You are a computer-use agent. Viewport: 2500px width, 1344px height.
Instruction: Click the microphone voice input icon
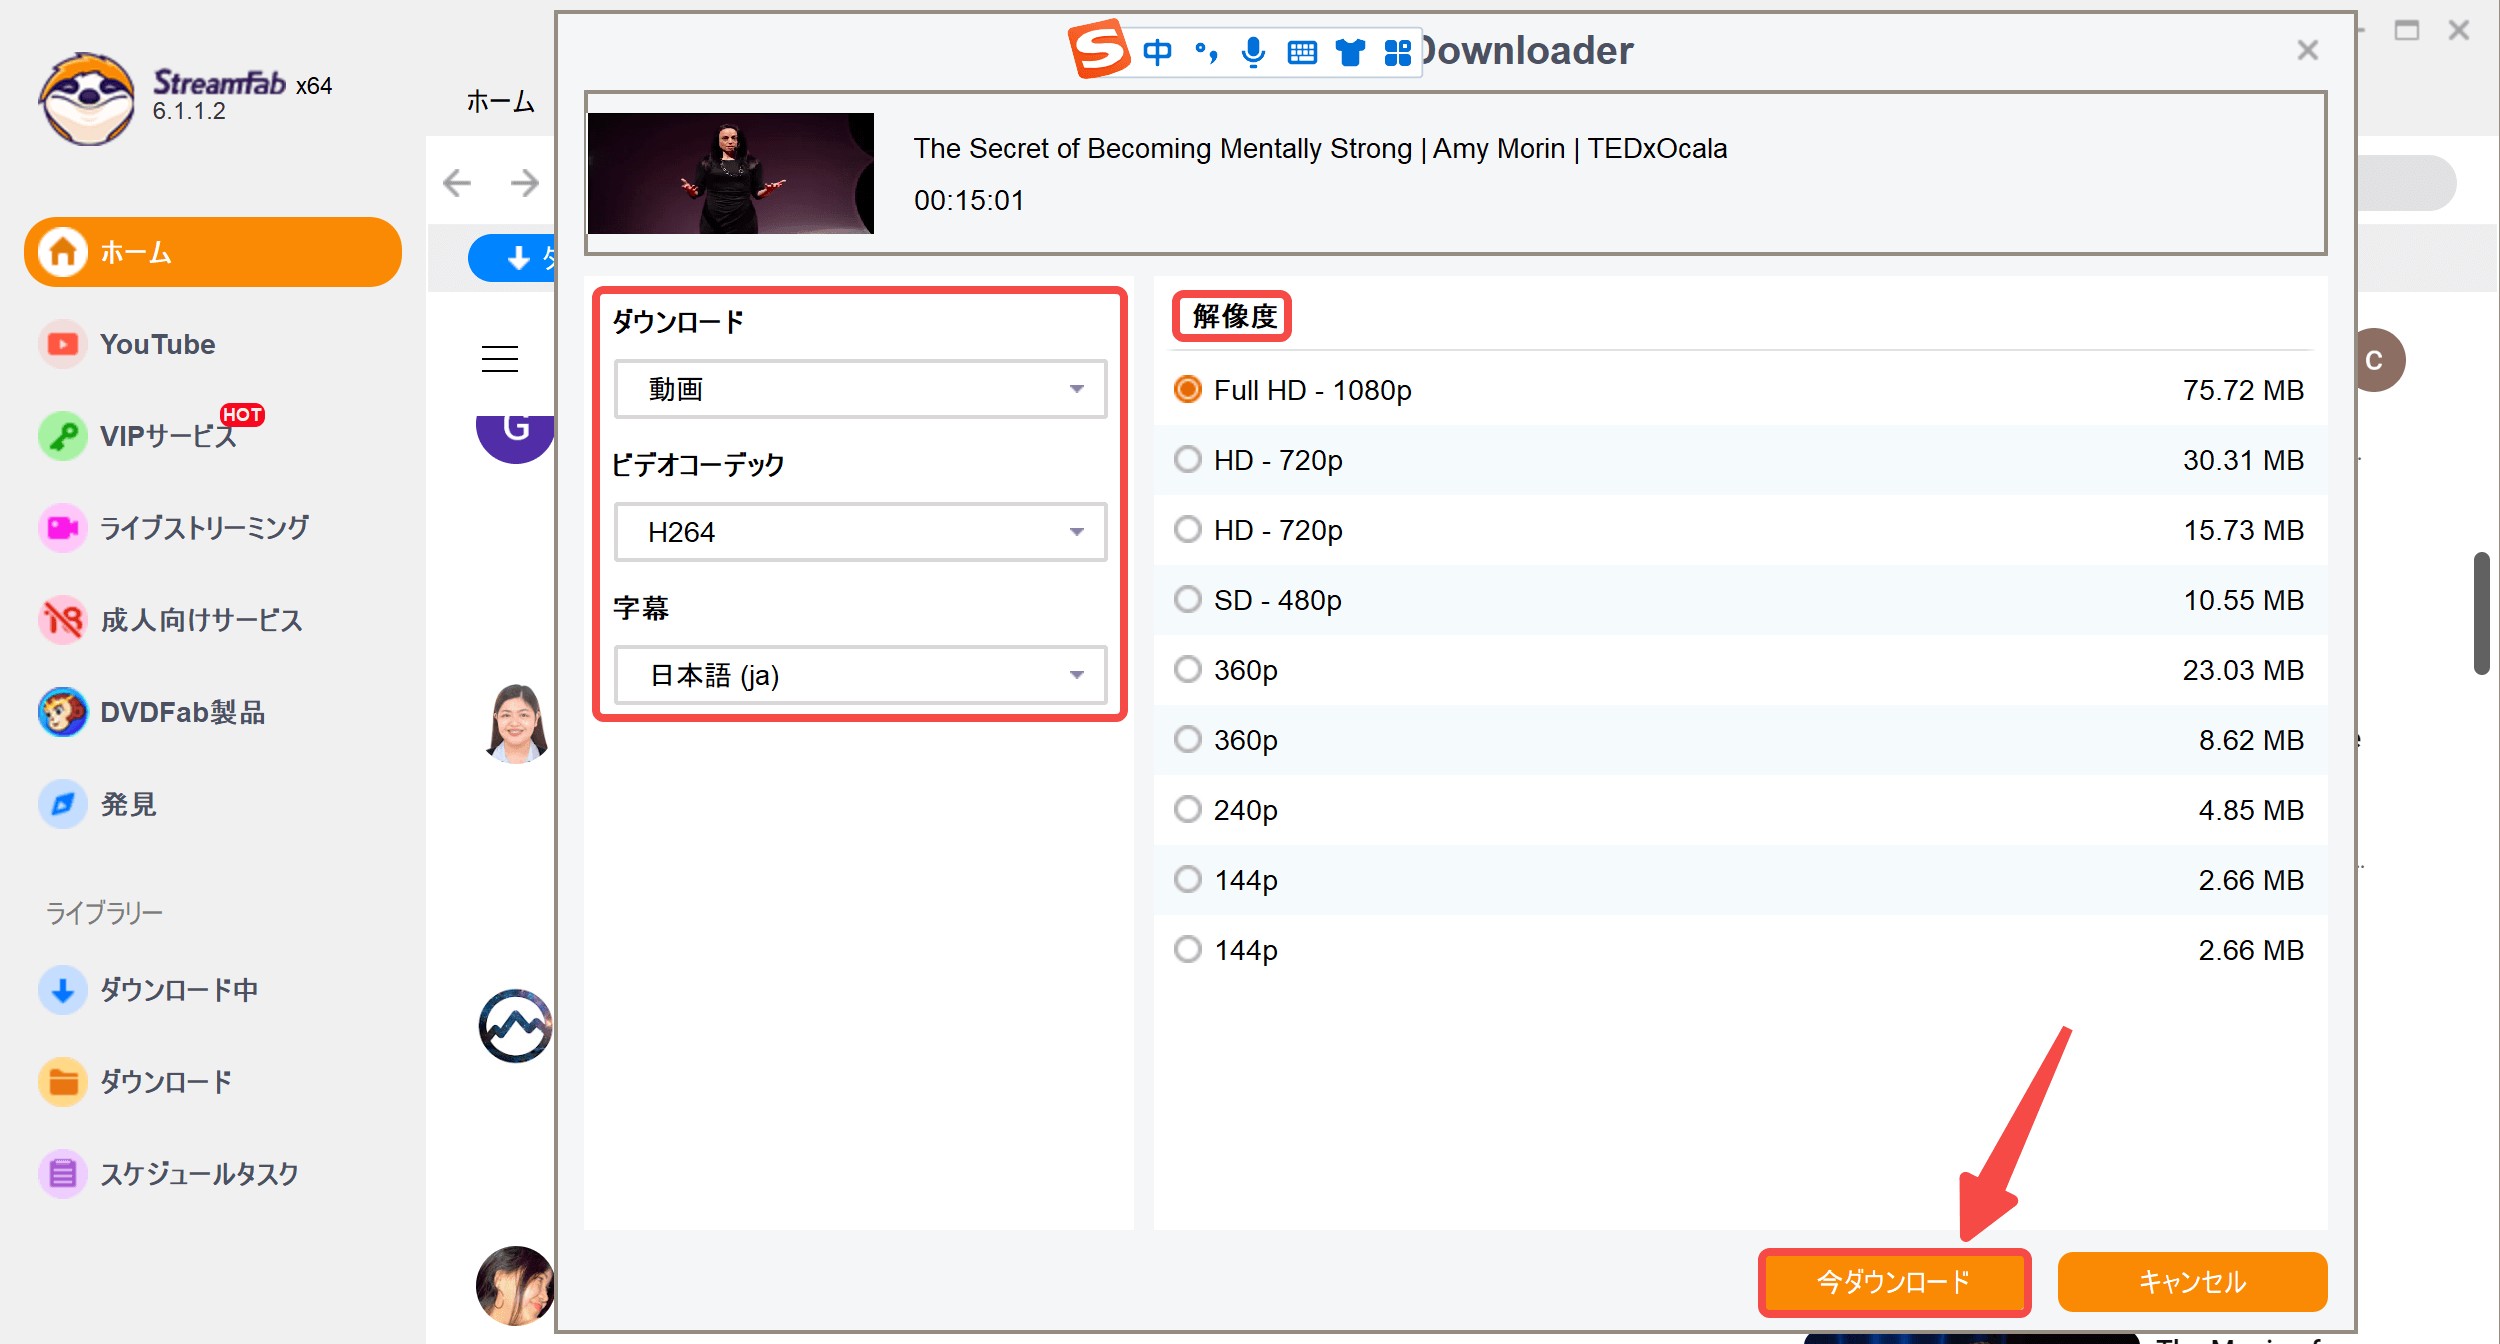click(x=1253, y=52)
